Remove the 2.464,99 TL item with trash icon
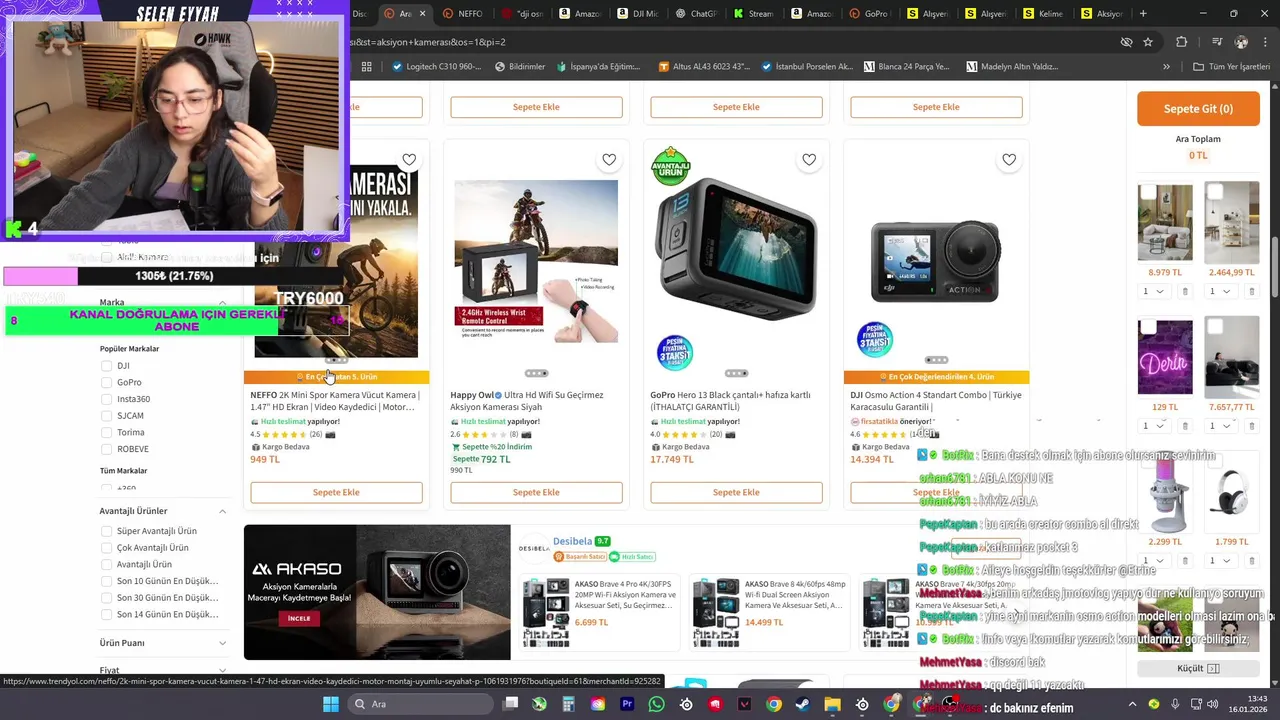Screen dimensions: 1280x720 1251,292
